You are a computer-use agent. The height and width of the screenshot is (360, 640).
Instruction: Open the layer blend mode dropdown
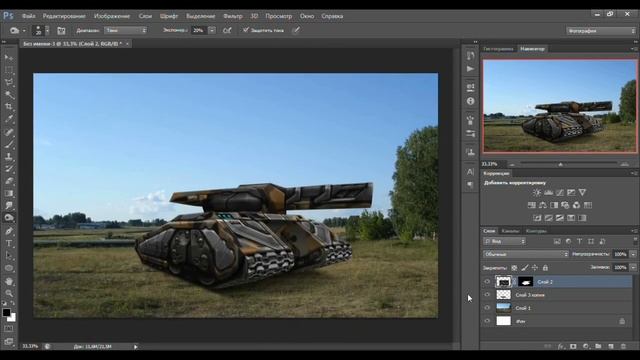click(526, 254)
